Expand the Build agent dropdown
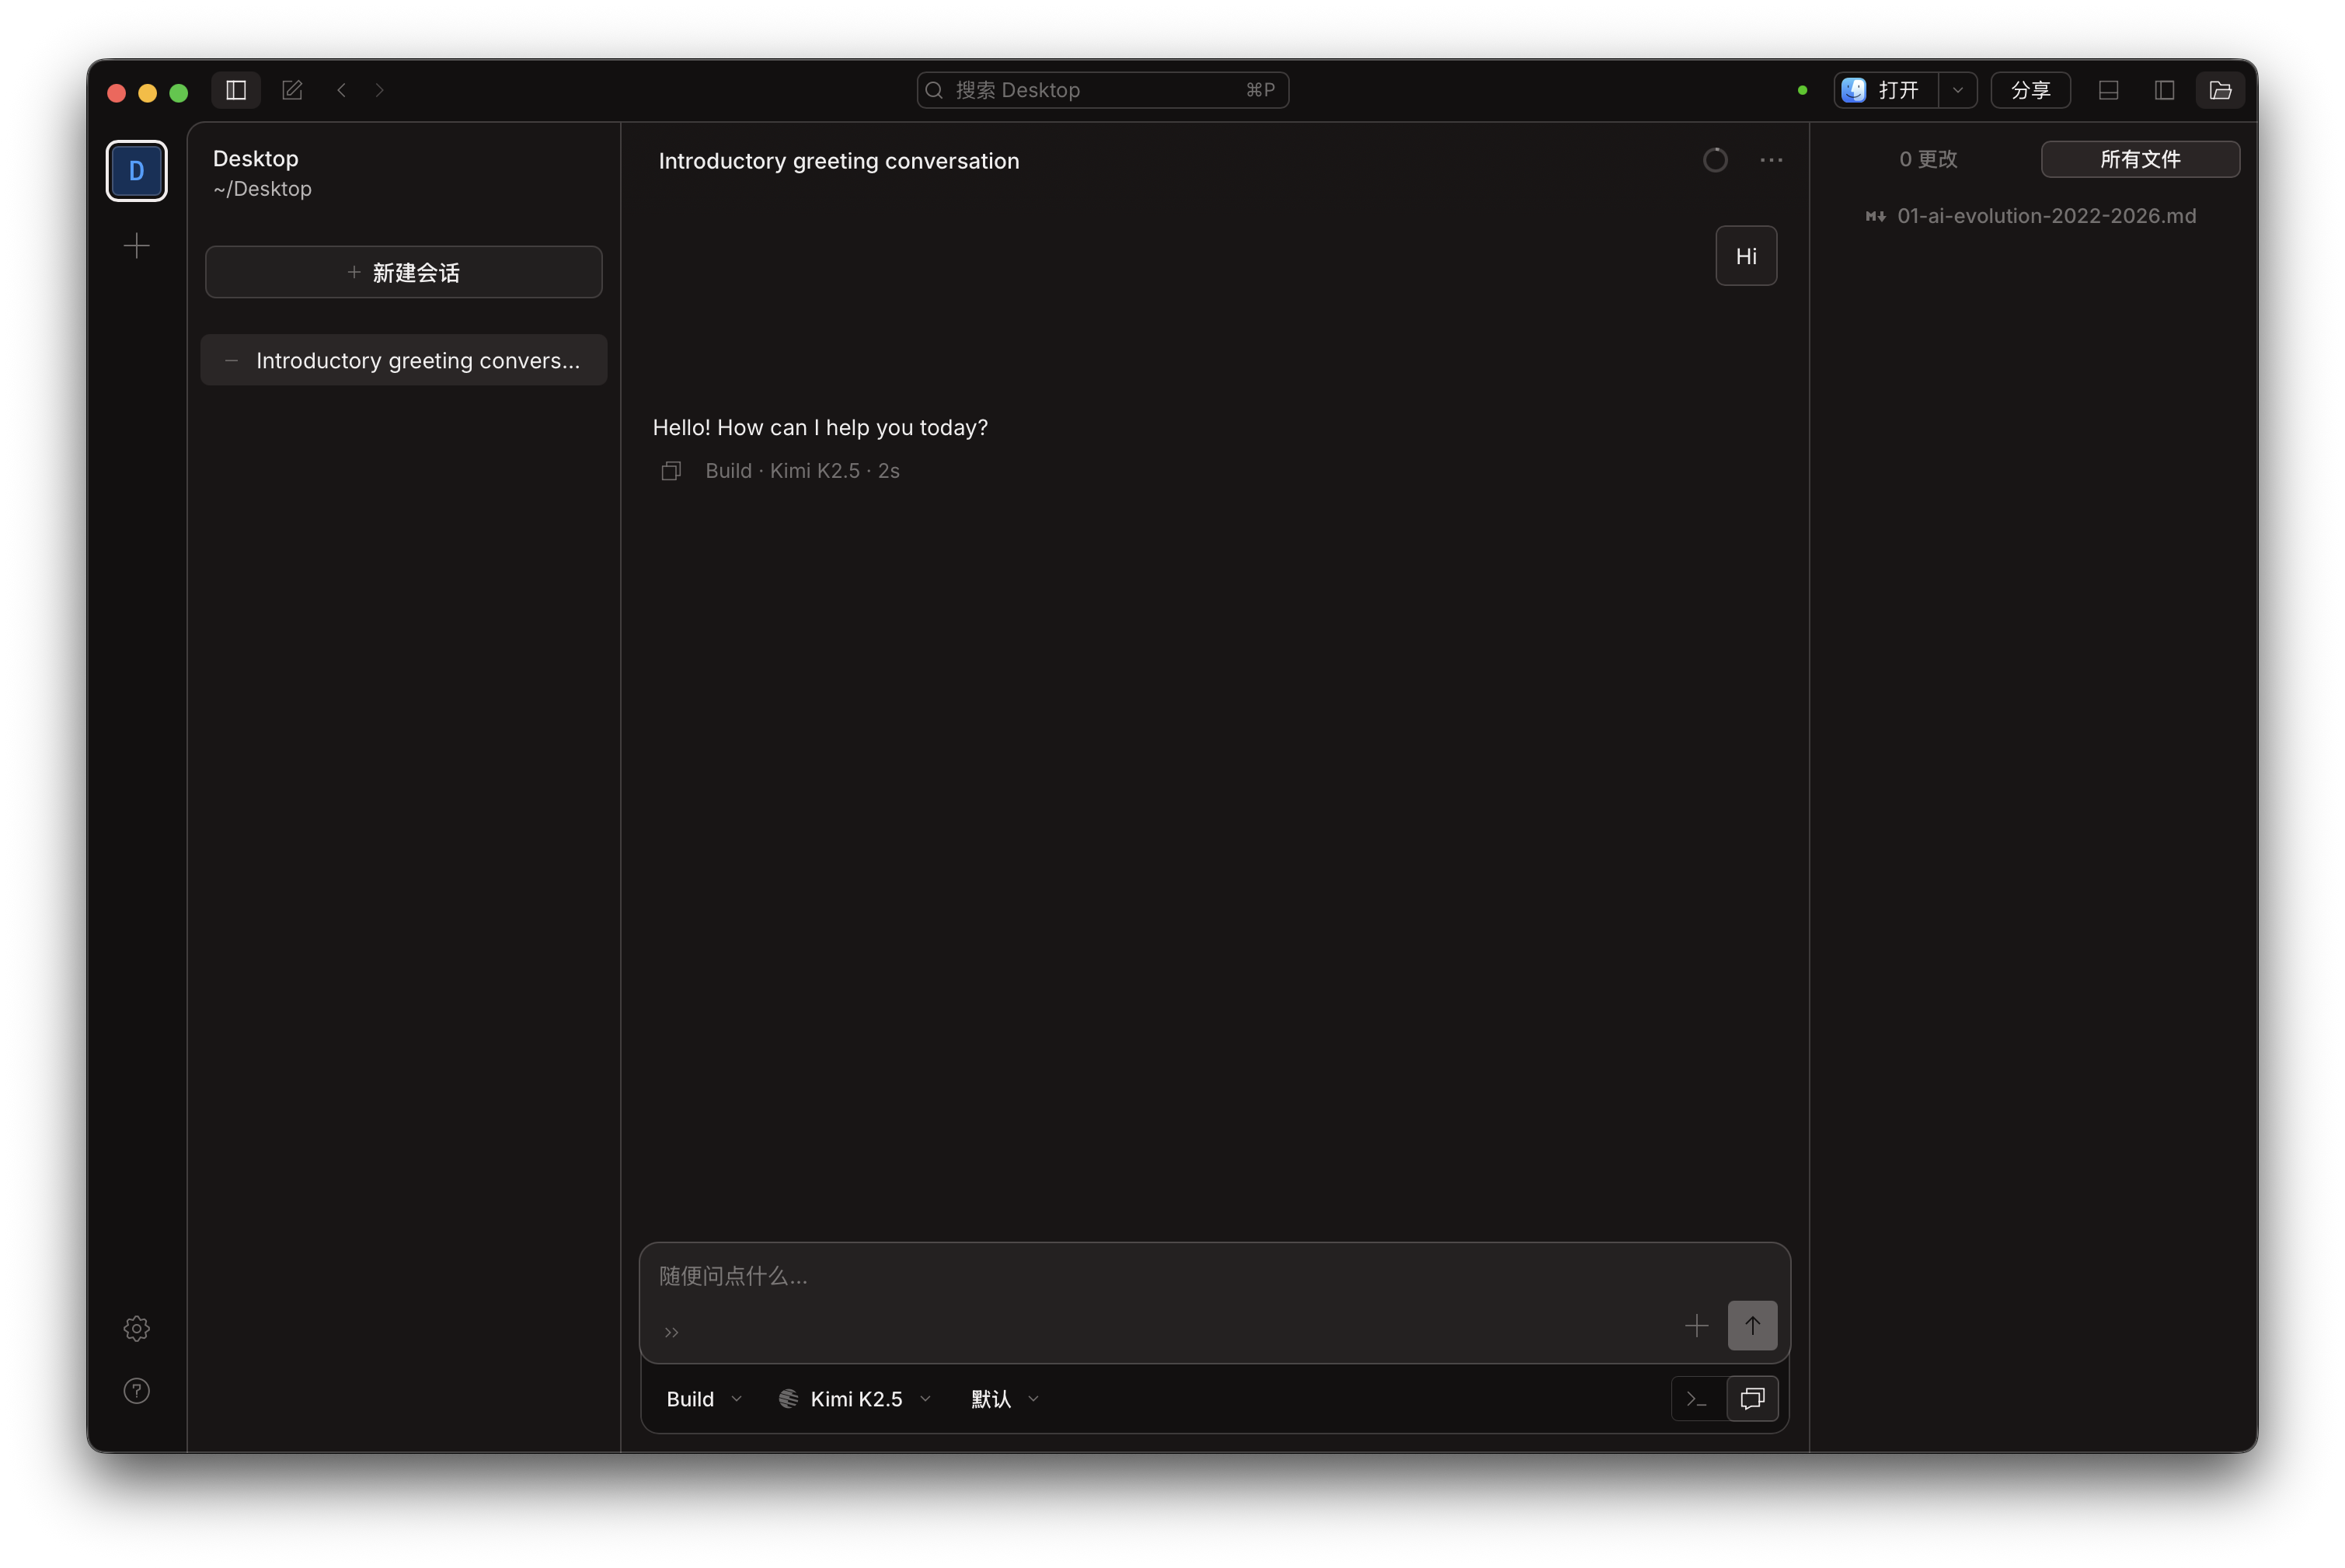 (x=704, y=1399)
